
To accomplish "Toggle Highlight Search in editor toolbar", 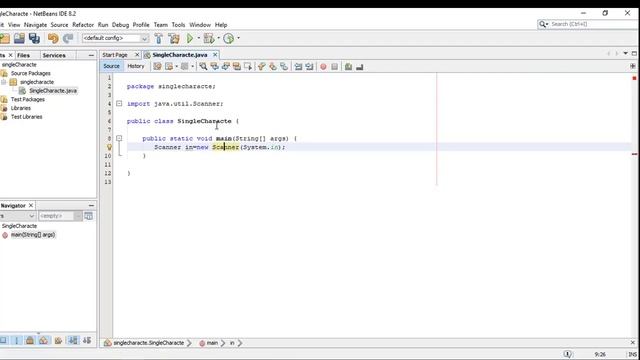I will [x=237, y=67].
